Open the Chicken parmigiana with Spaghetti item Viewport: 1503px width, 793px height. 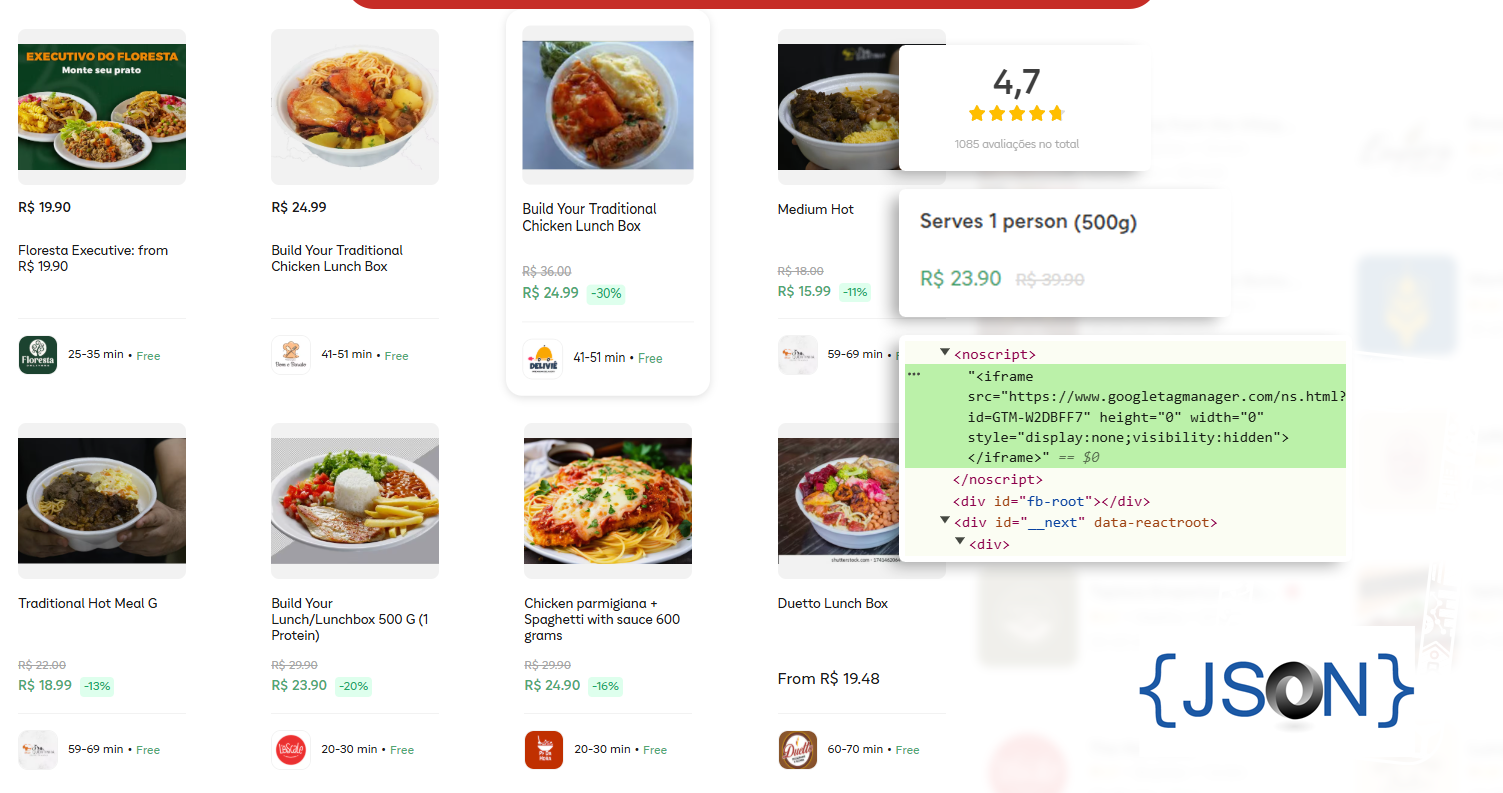[604, 619]
